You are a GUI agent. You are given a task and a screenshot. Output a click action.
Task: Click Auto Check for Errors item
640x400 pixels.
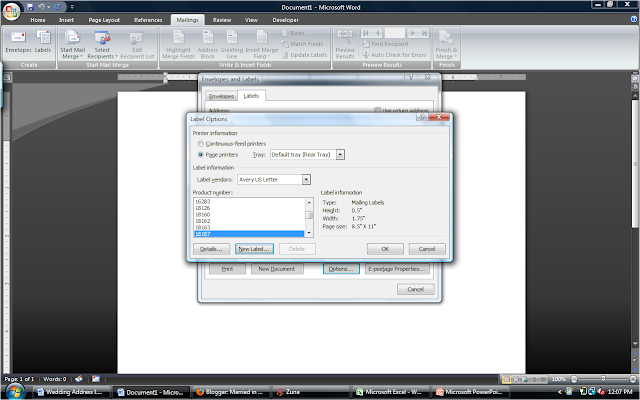pyautogui.click(x=394, y=55)
